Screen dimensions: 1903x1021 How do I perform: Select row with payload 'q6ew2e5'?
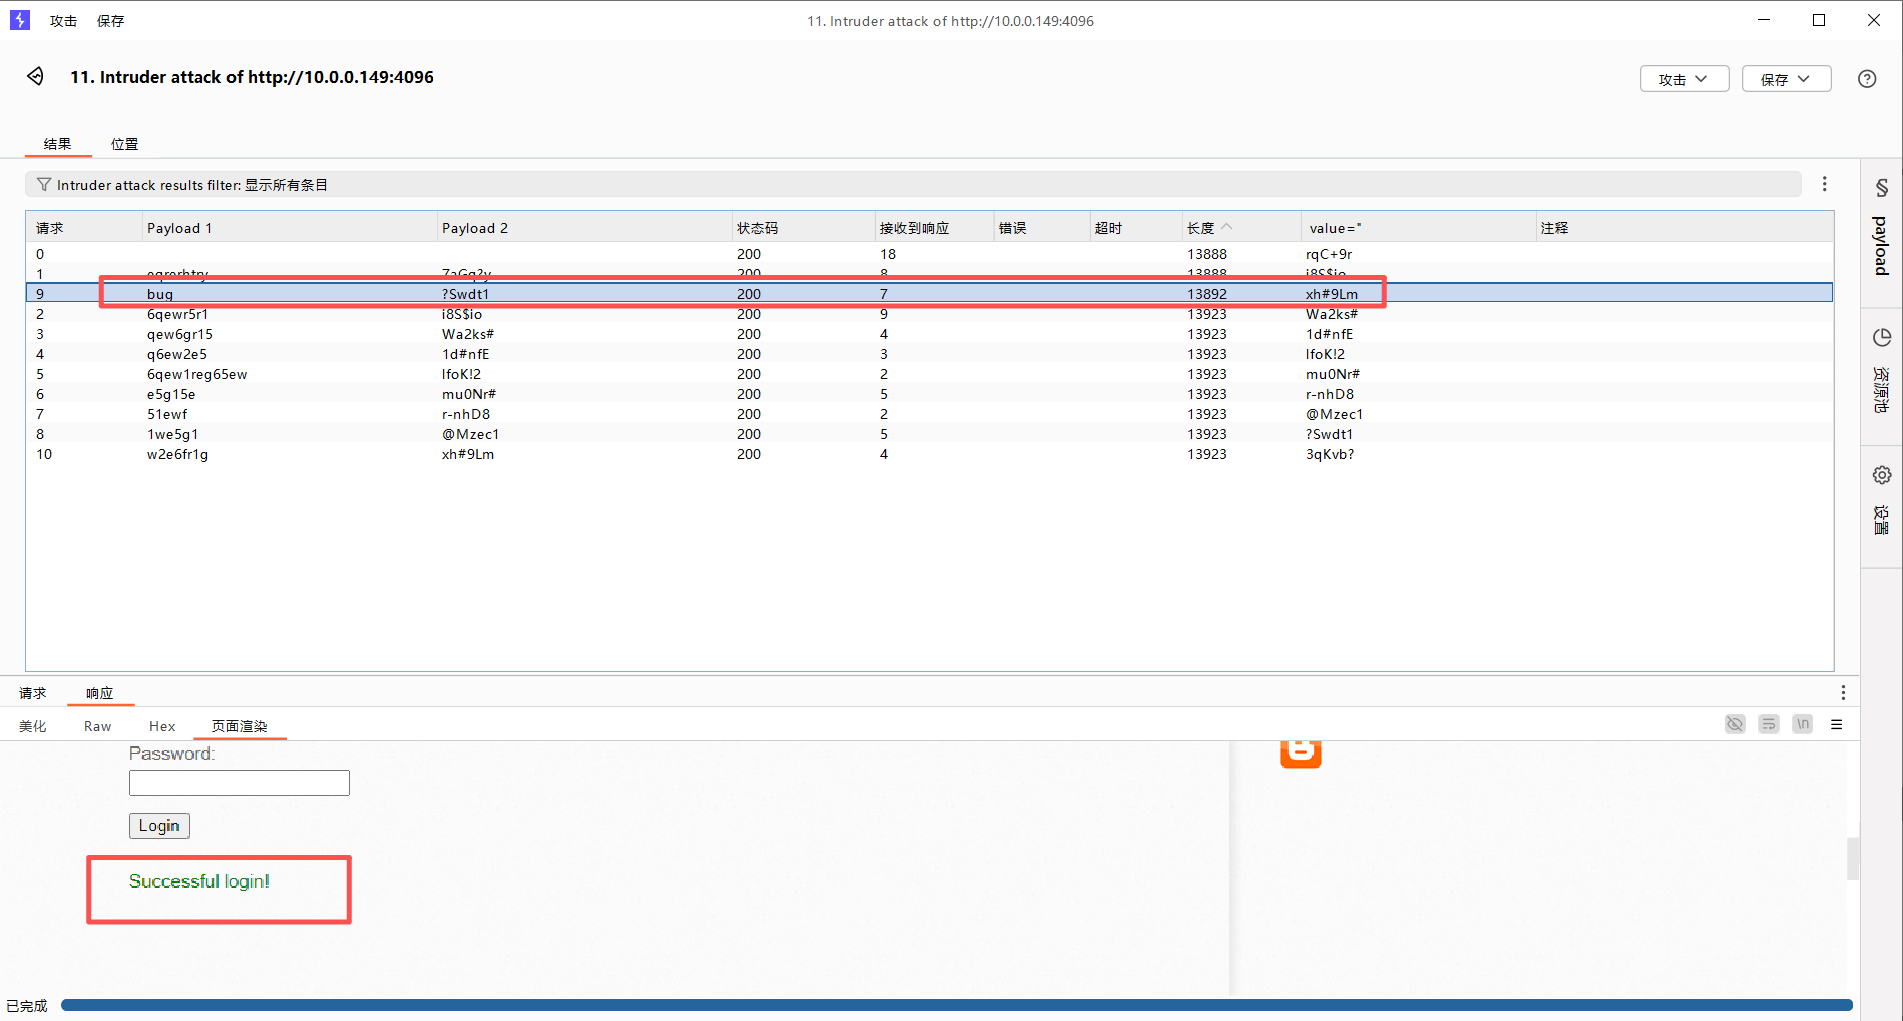[x=929, y=354]
